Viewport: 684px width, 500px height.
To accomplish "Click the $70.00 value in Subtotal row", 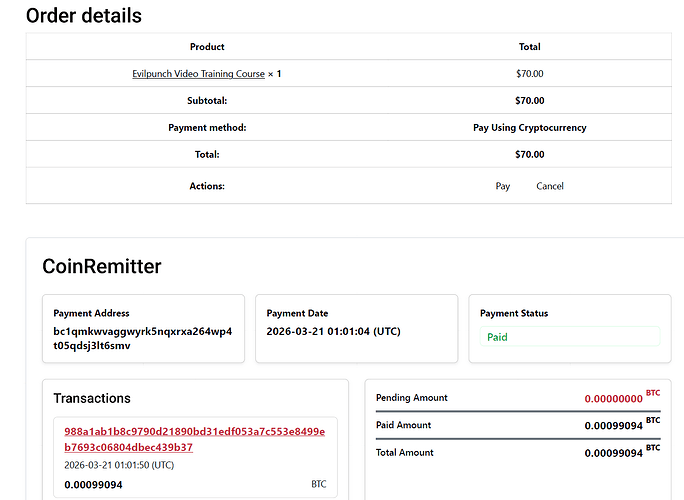I will coord(530,101).
